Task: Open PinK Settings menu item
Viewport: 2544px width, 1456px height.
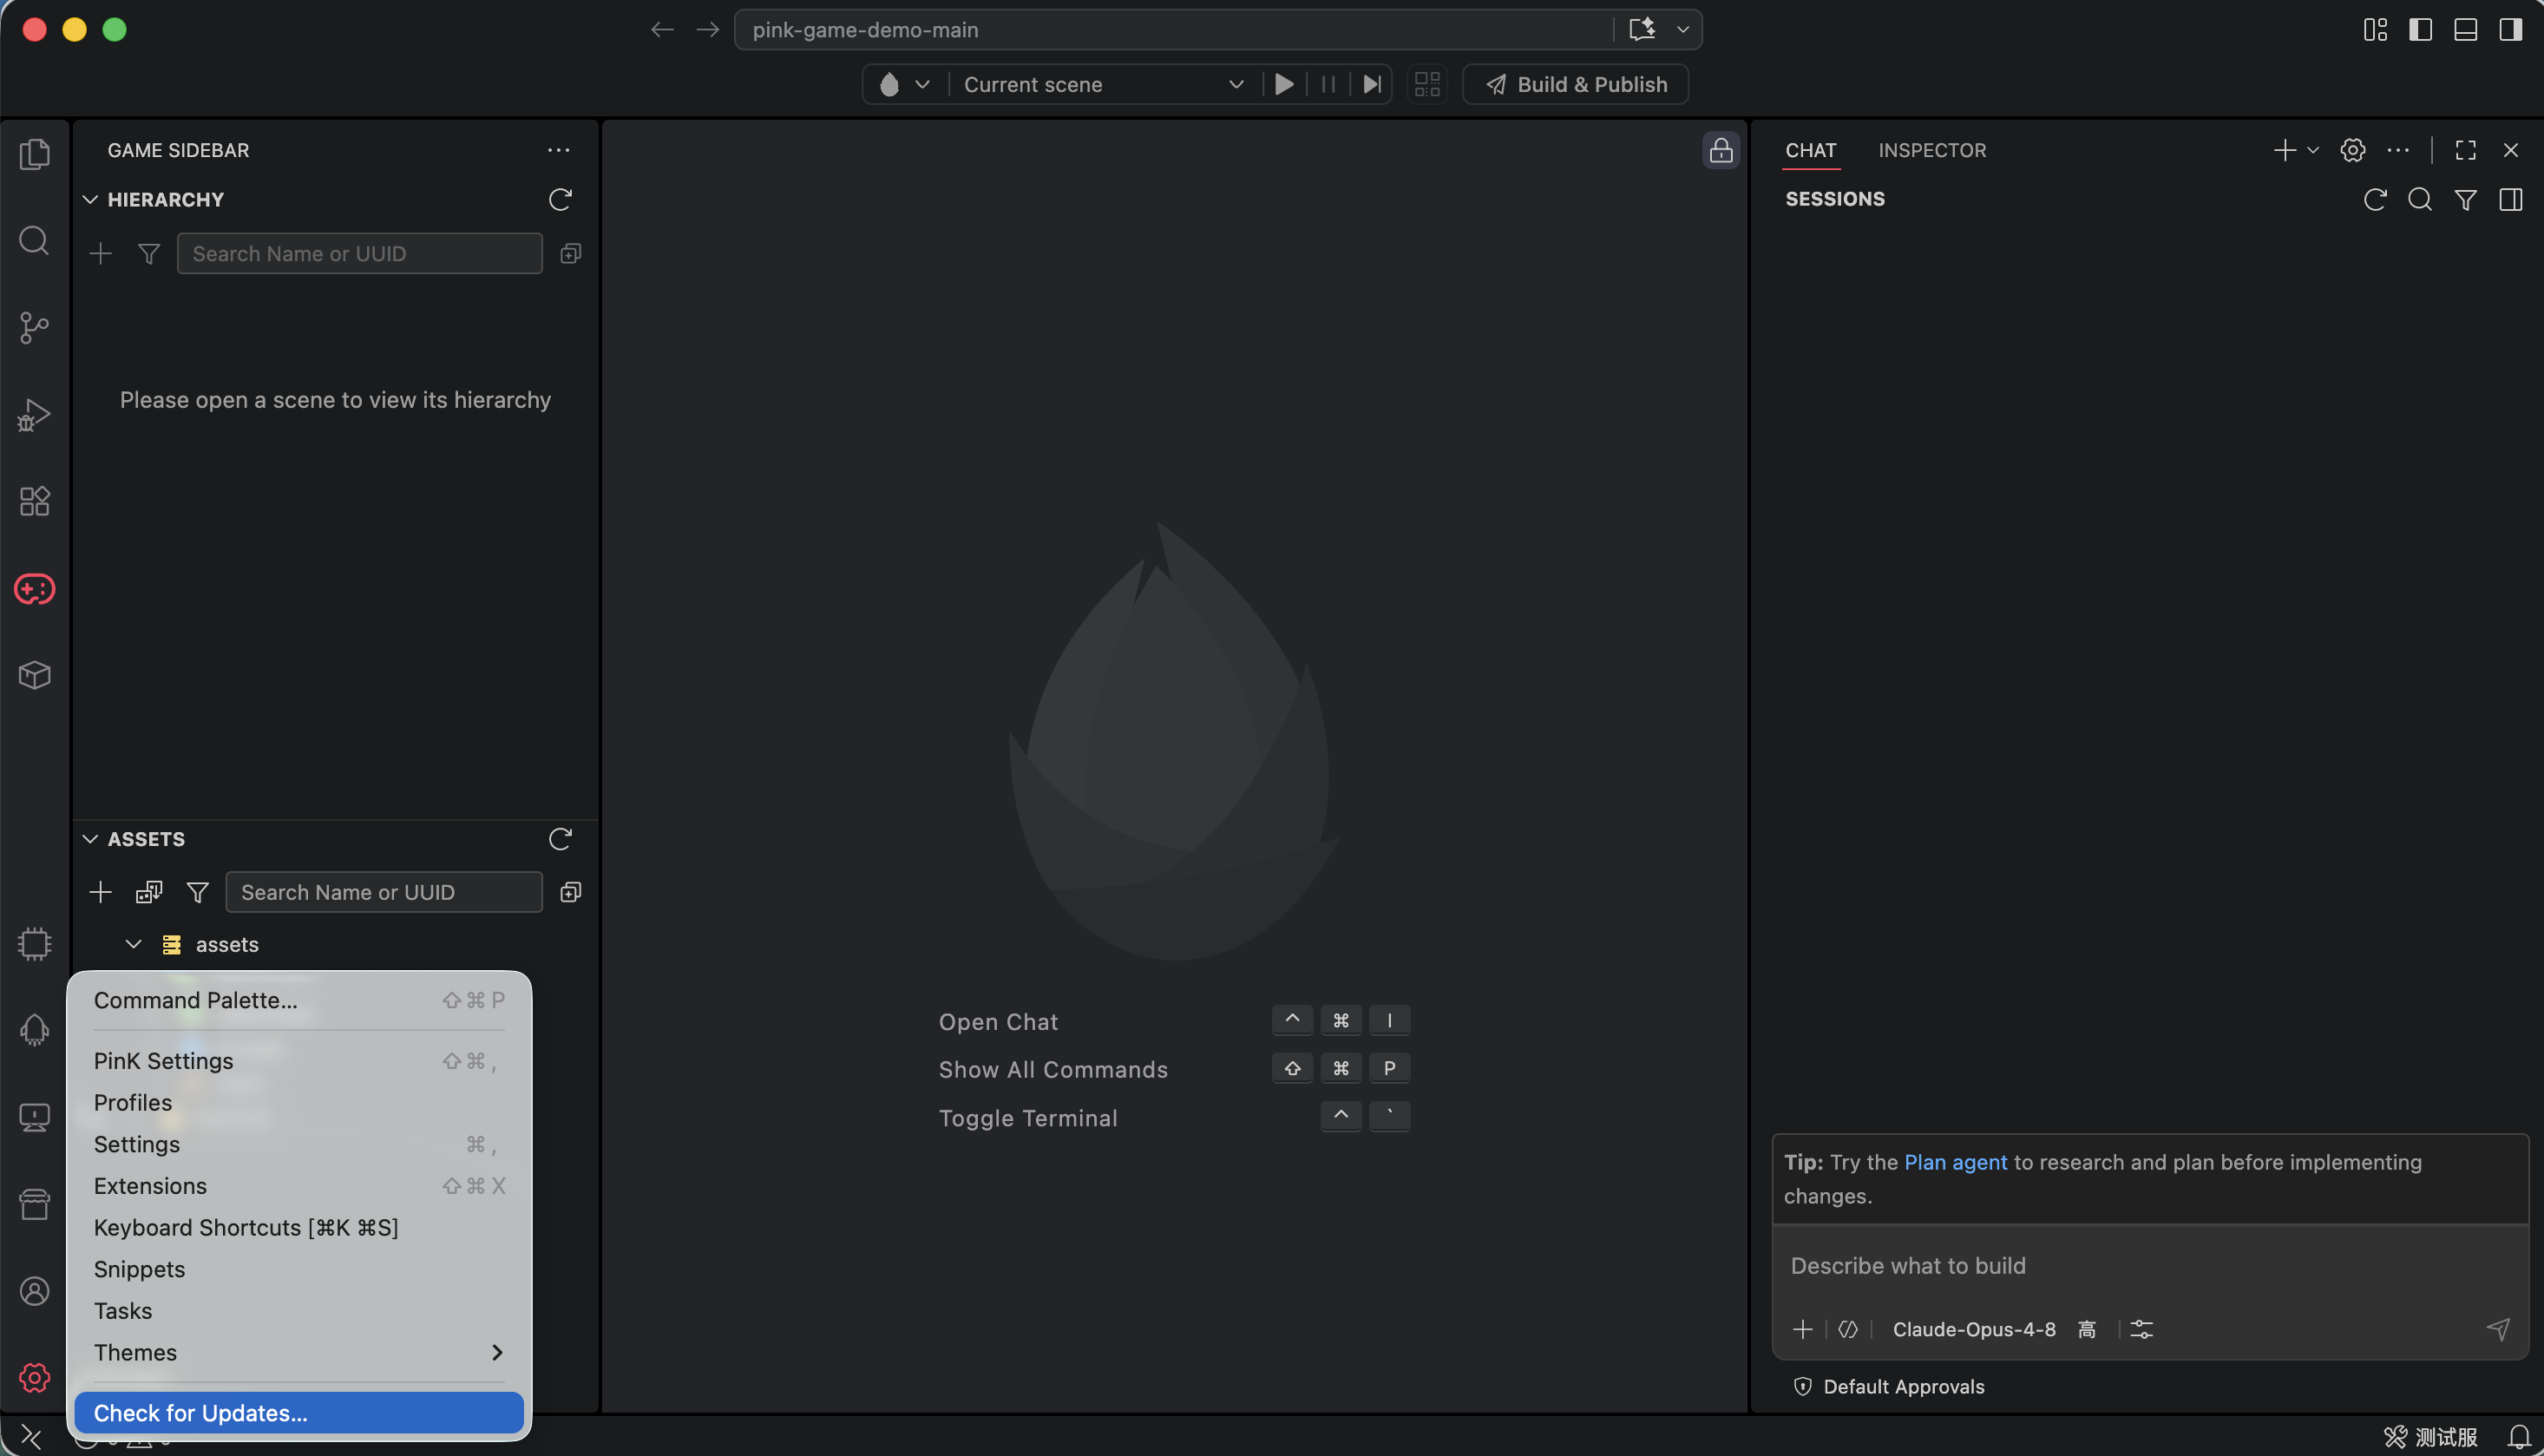Action: tap(299, 1061)
